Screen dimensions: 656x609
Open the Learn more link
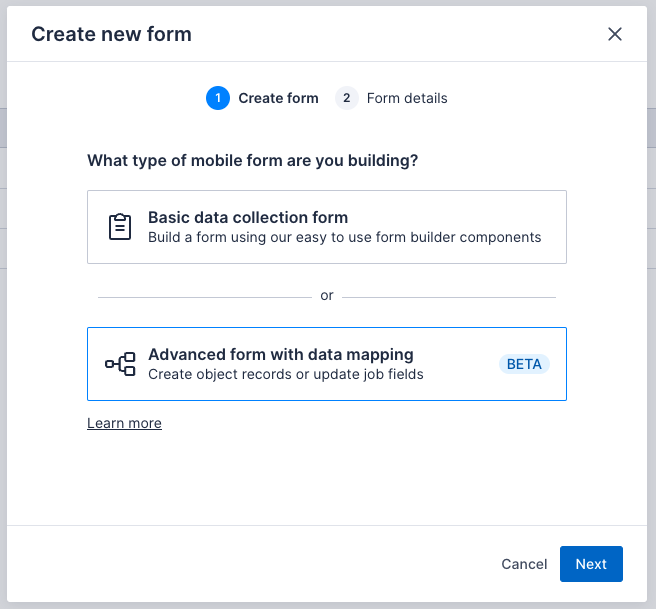[124, 423]
